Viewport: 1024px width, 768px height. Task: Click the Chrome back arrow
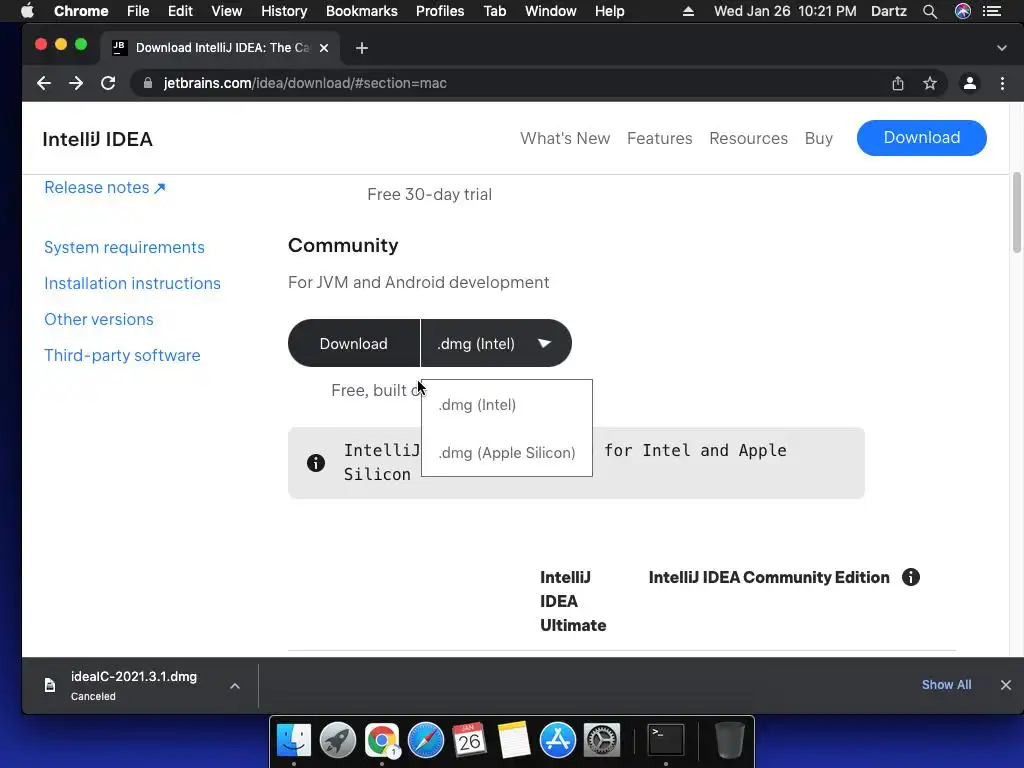44,83
